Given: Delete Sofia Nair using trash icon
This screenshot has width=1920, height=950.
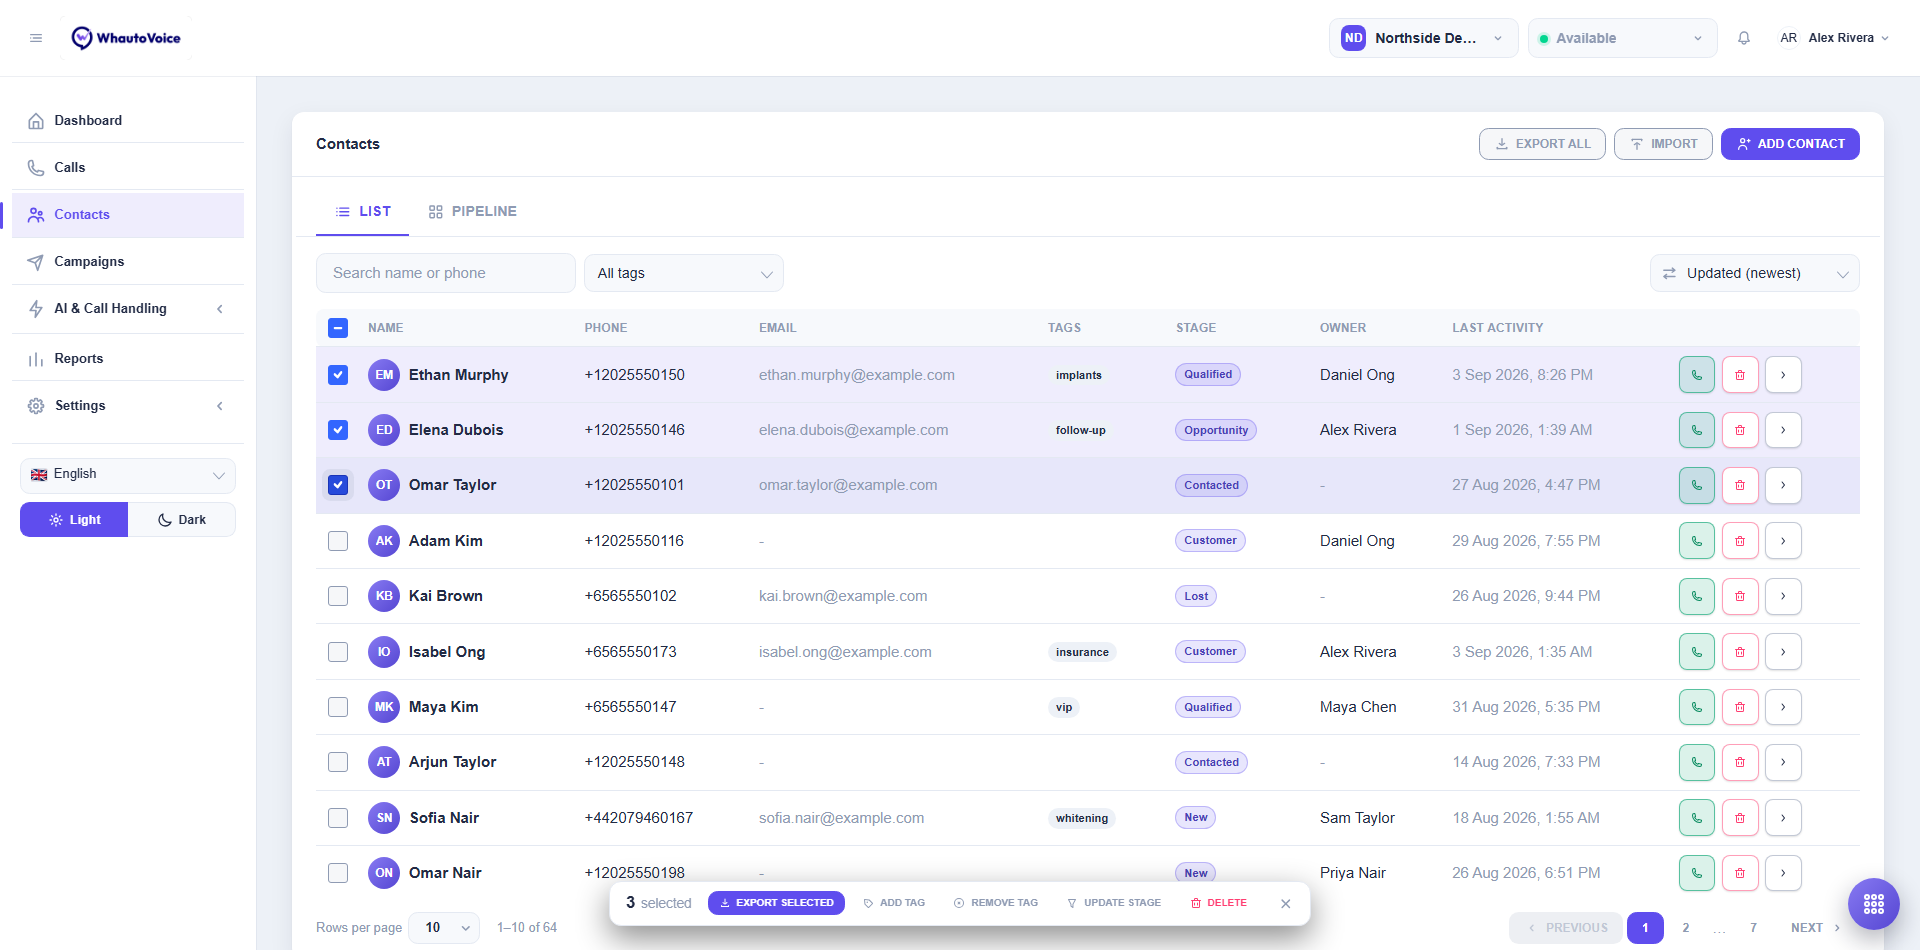Looking at the screenshot, I should [1740, 818].
